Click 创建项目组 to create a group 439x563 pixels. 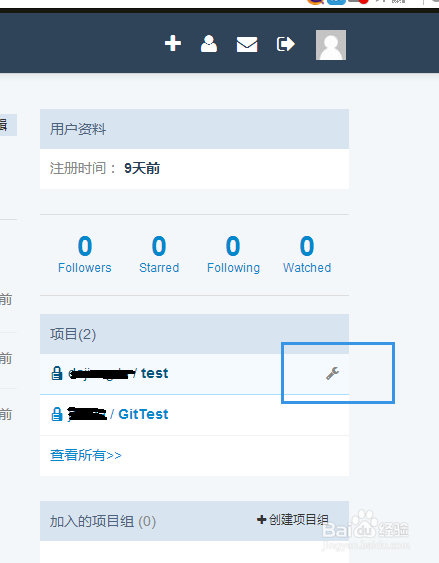pyautogui.click(x=293, y=520)
